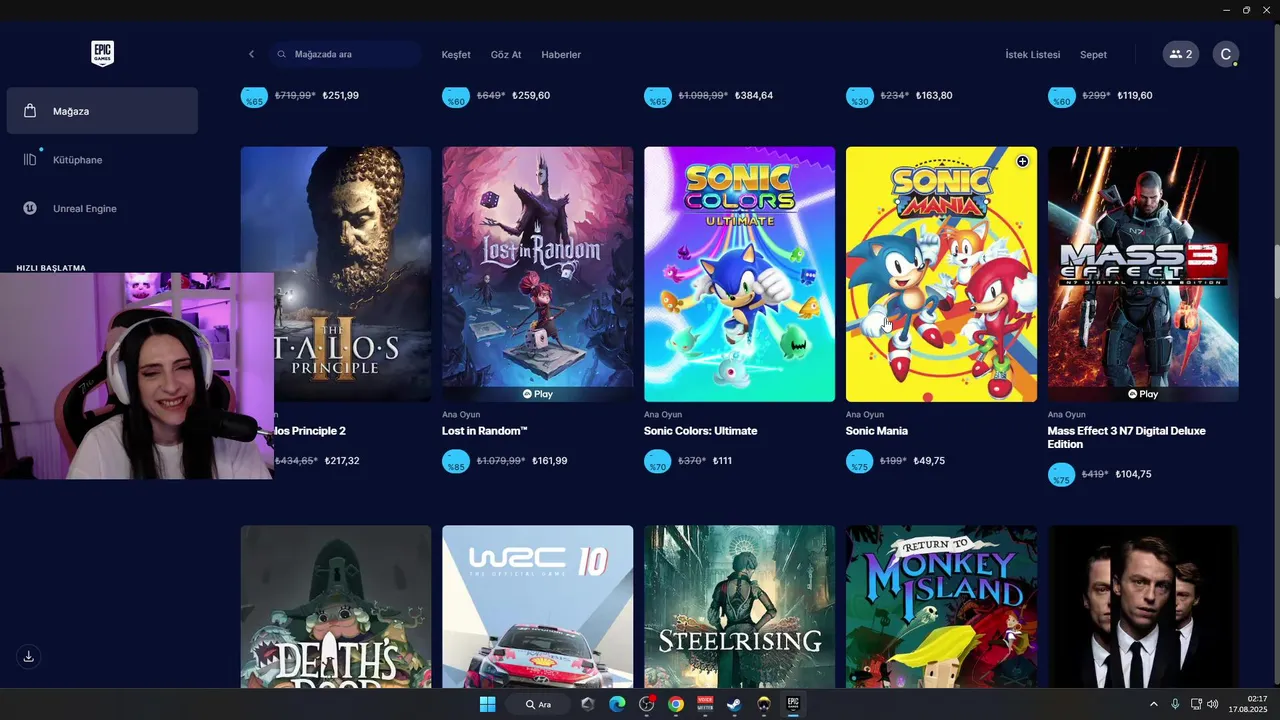Click the ₺217,32 price of Talos Principle 2
The width and height of the screenshot is (1280, 720).
pyautogui.click(x=342, y=461)
